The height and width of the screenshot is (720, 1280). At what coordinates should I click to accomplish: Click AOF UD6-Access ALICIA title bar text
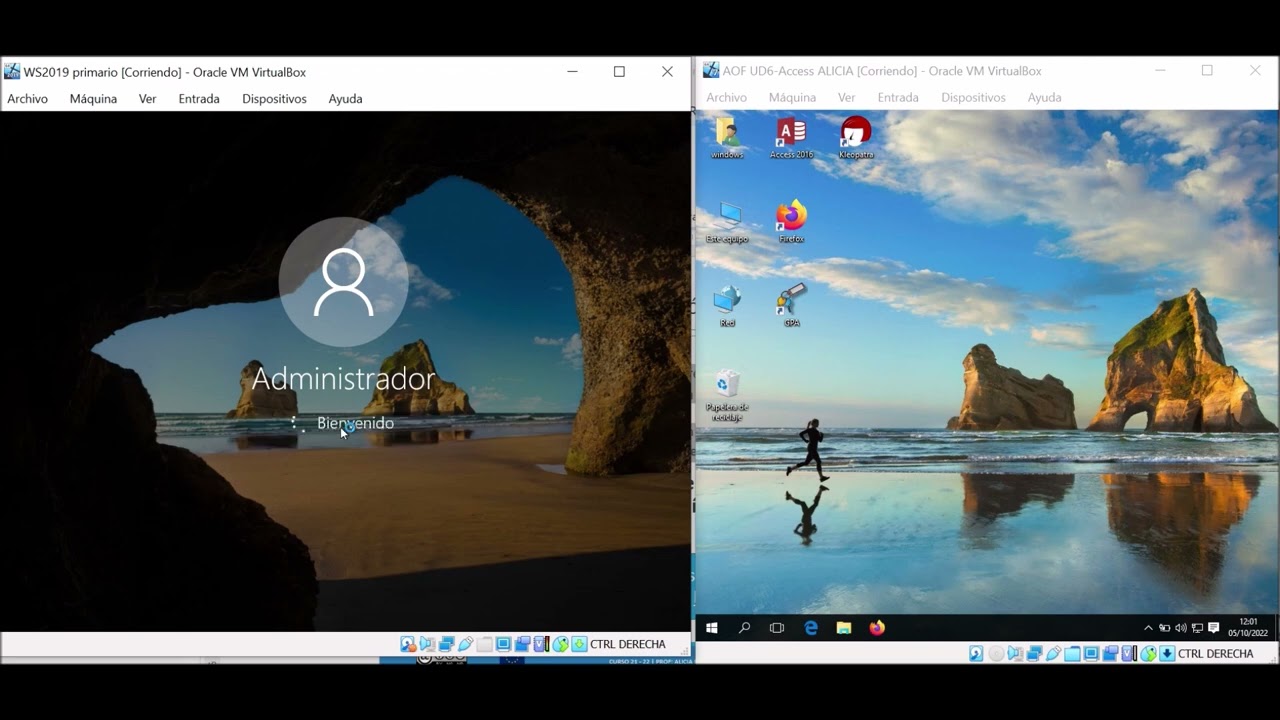[882, 71]
